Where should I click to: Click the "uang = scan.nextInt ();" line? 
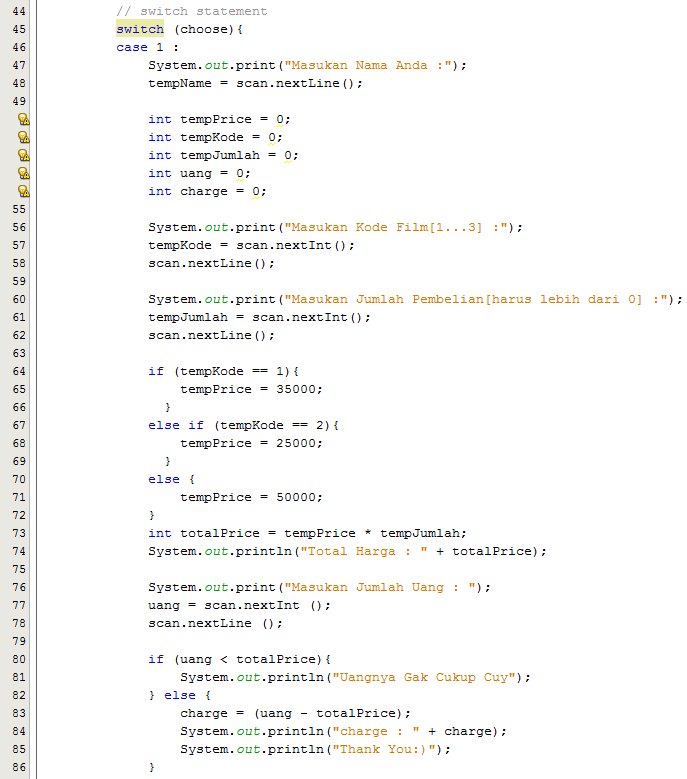239,605
